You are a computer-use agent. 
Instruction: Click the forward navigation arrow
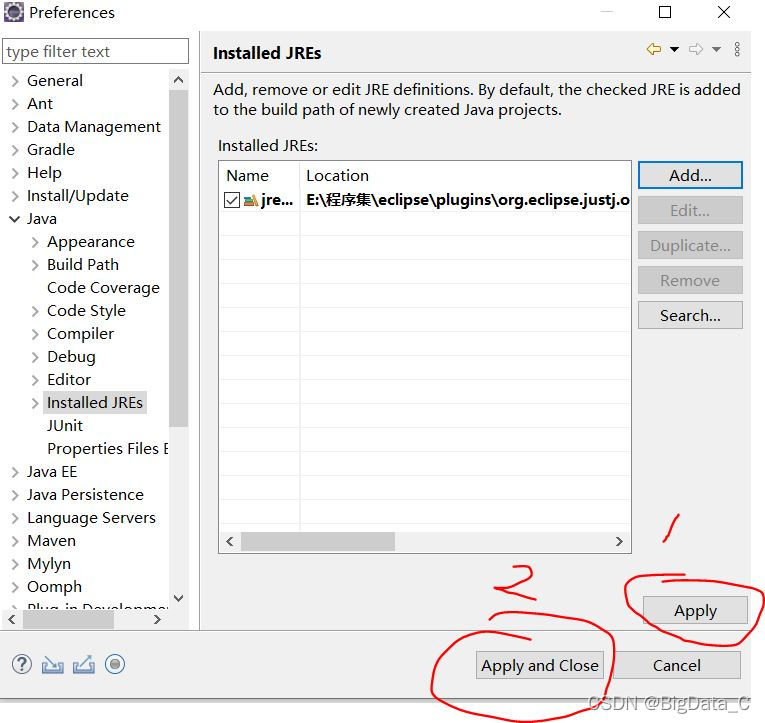point(696,49)
